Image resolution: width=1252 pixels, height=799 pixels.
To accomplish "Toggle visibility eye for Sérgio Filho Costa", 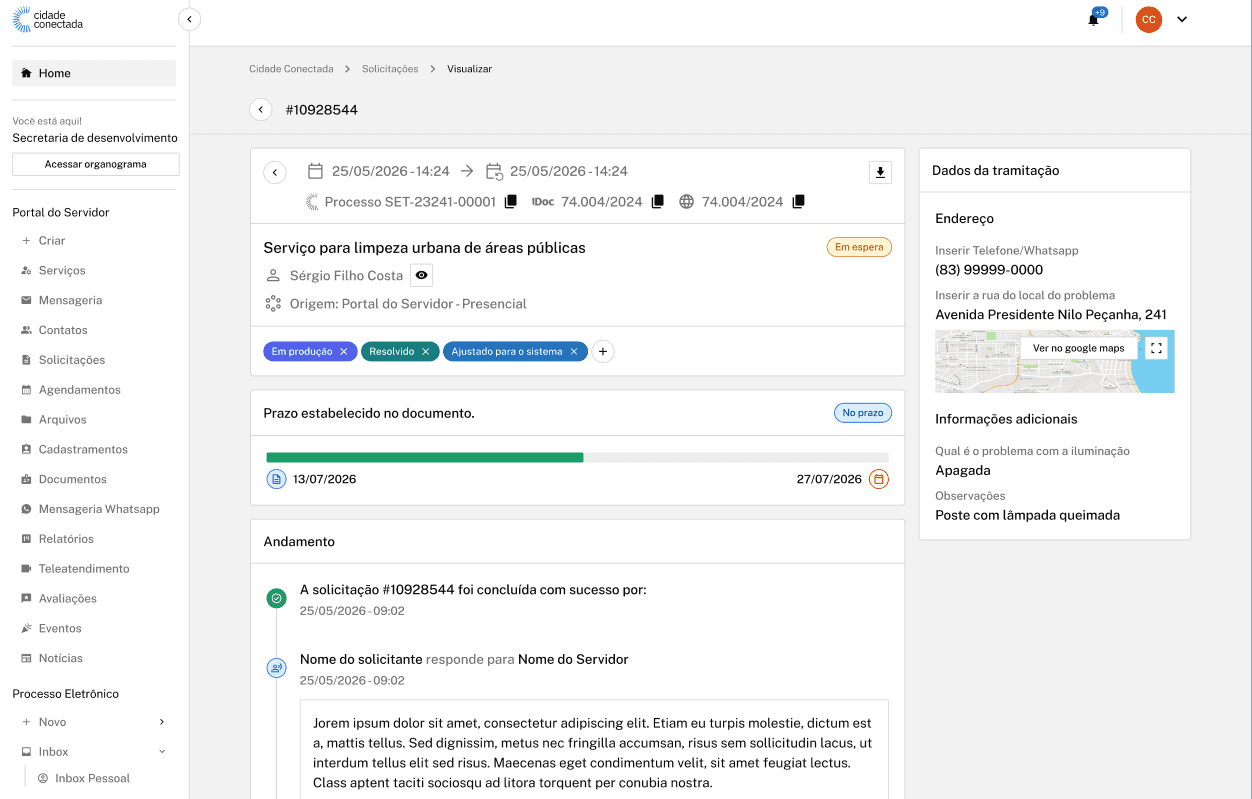I will pyautogui.click(x=422, y=276).
